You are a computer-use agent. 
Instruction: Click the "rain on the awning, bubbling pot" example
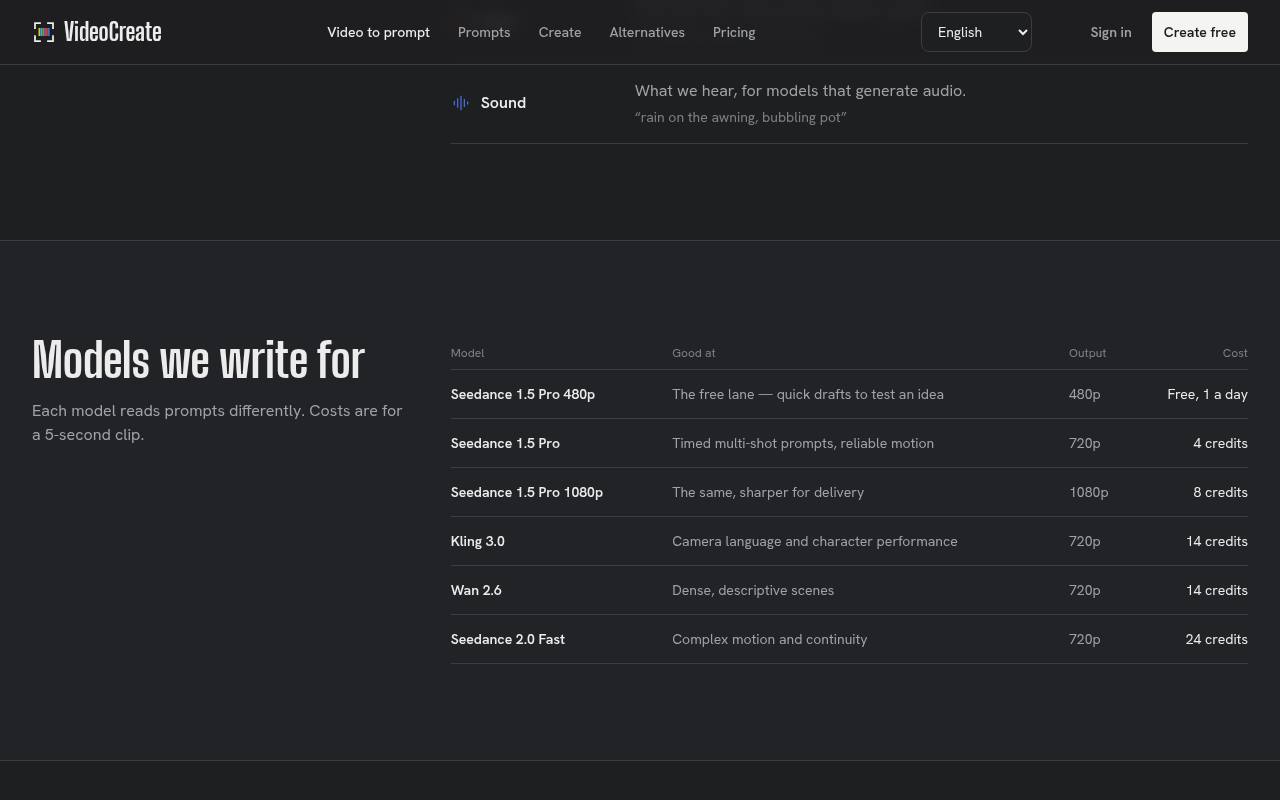pos(741,117)
